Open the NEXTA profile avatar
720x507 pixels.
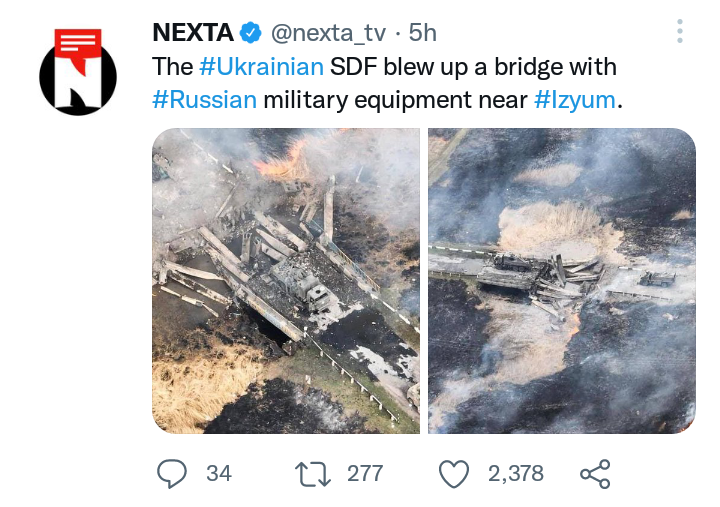(78, 70)
